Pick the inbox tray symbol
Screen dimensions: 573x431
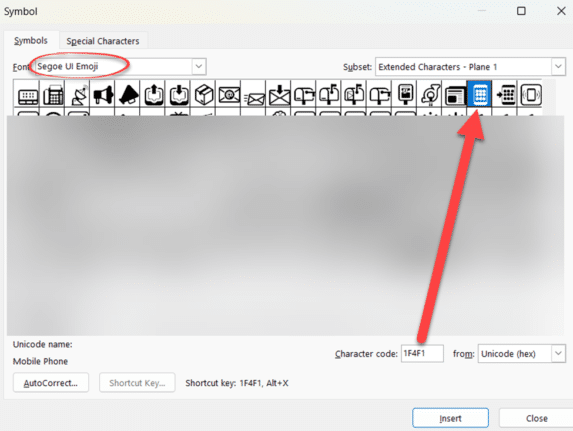click(178, 95)
